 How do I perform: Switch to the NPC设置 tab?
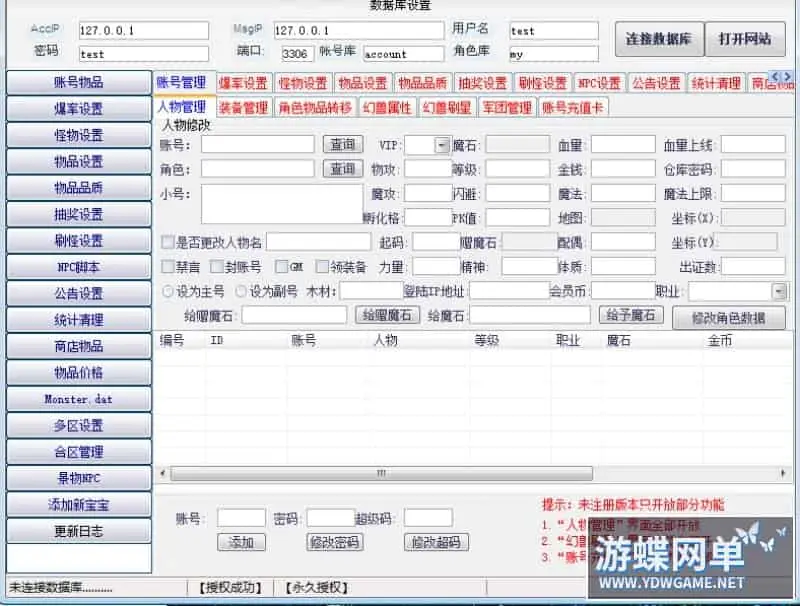(599, 83)
